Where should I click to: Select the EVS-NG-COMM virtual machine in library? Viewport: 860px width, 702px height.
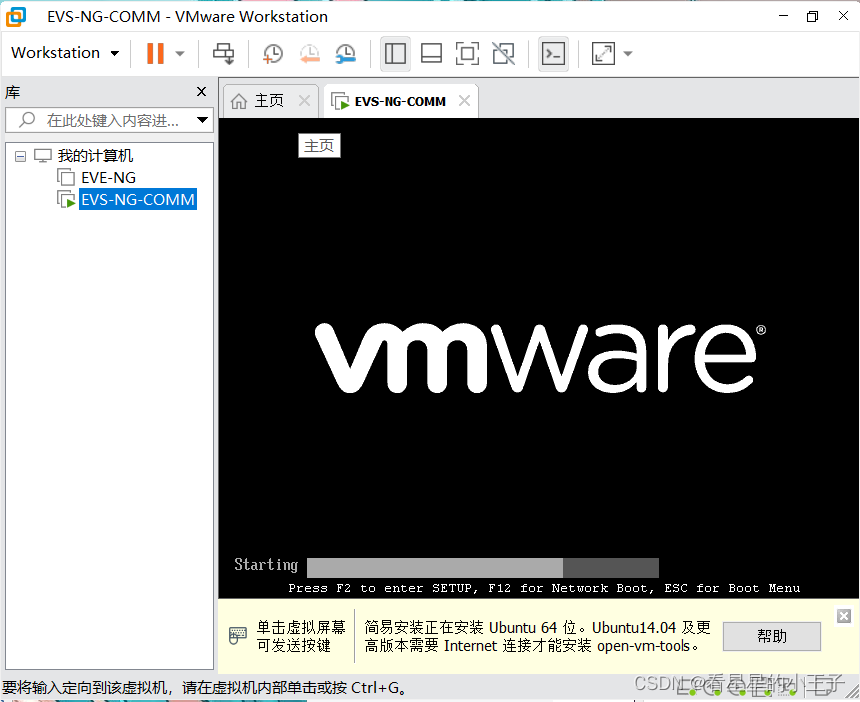[138, 199]
